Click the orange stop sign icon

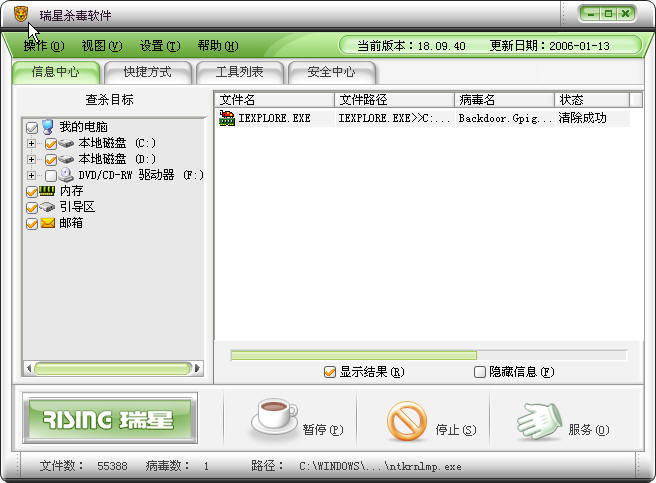point(407,421)
